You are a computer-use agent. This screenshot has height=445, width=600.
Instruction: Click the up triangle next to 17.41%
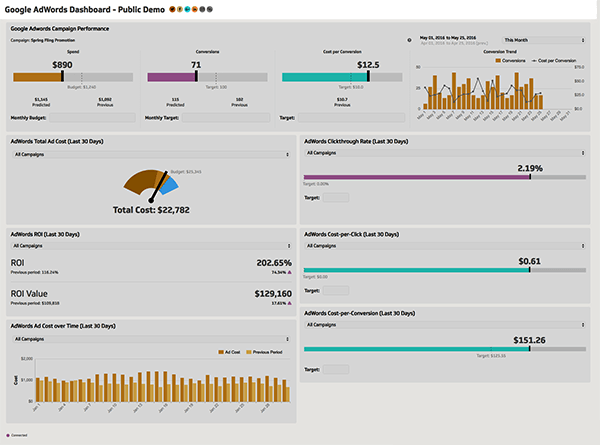(290, 303)
